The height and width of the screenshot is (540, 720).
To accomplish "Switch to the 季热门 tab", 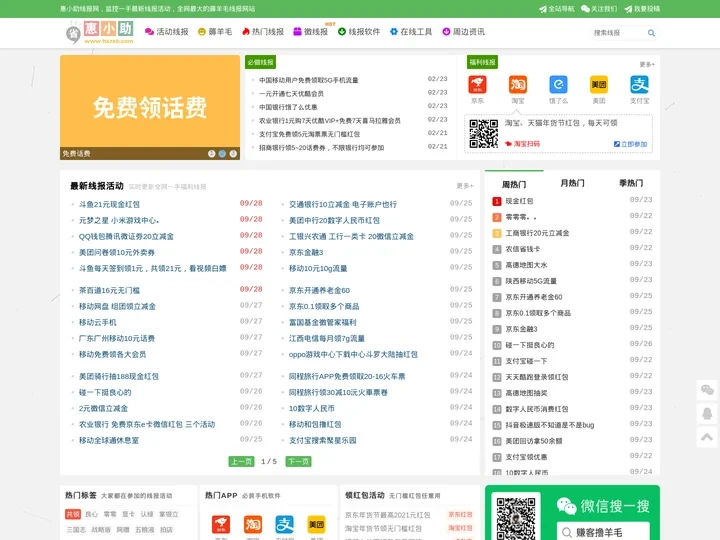I will tap(631, 183).
